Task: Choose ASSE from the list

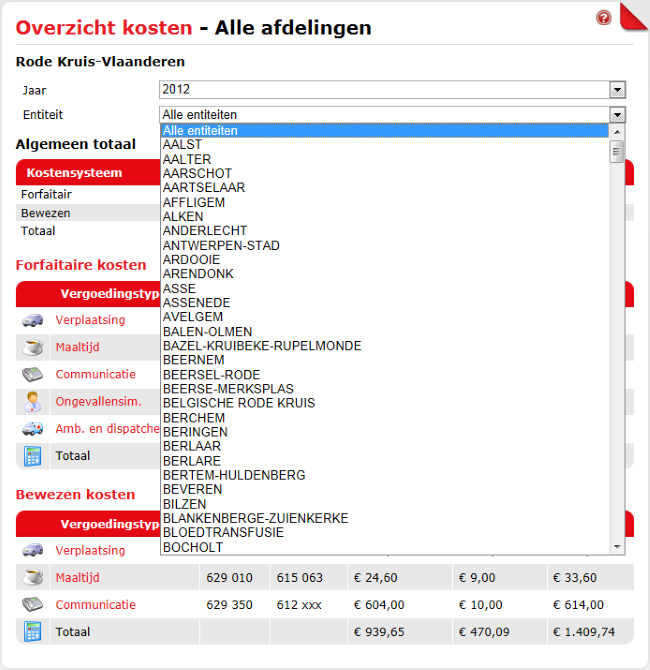Action: pos(385,288)
